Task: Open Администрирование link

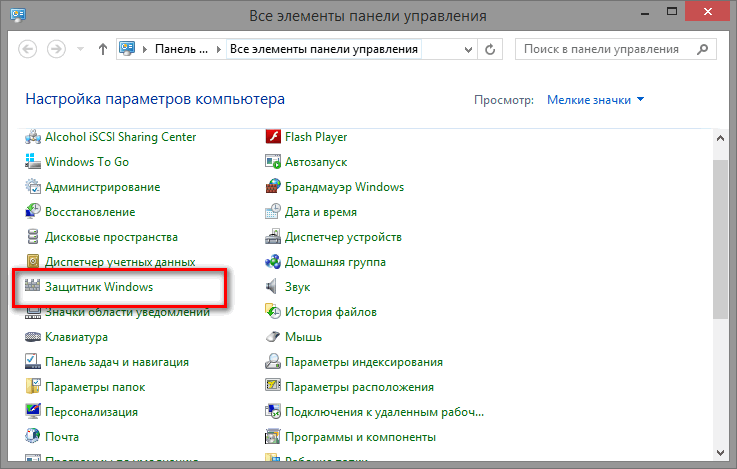Action: pos(102,187)
